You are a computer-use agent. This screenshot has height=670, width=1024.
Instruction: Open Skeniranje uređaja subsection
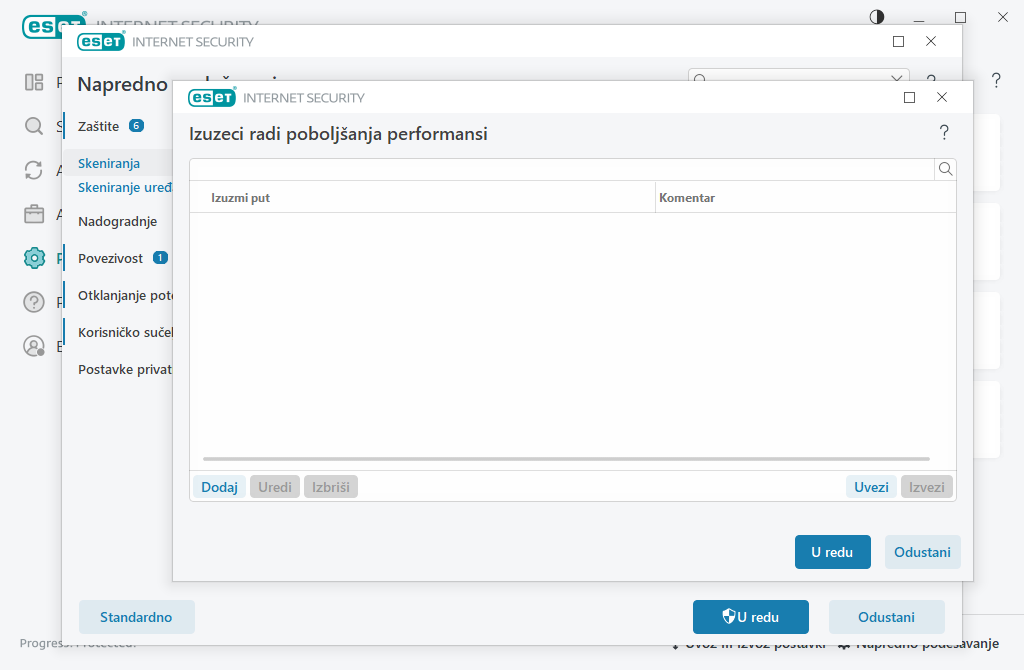125,187
